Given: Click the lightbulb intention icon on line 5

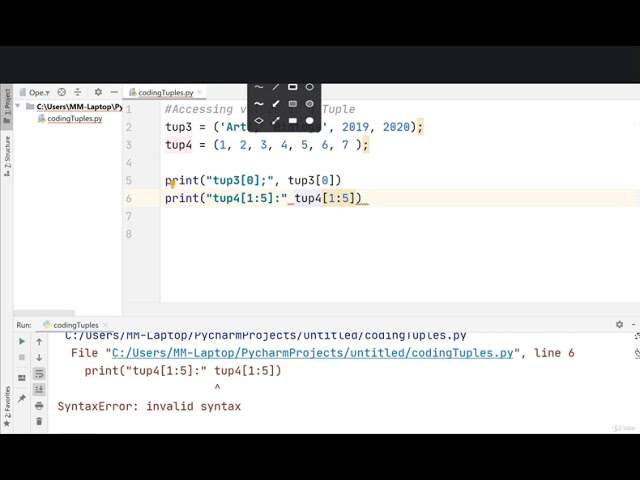Looking at the screenshot, I should click(x=172, y=184).
